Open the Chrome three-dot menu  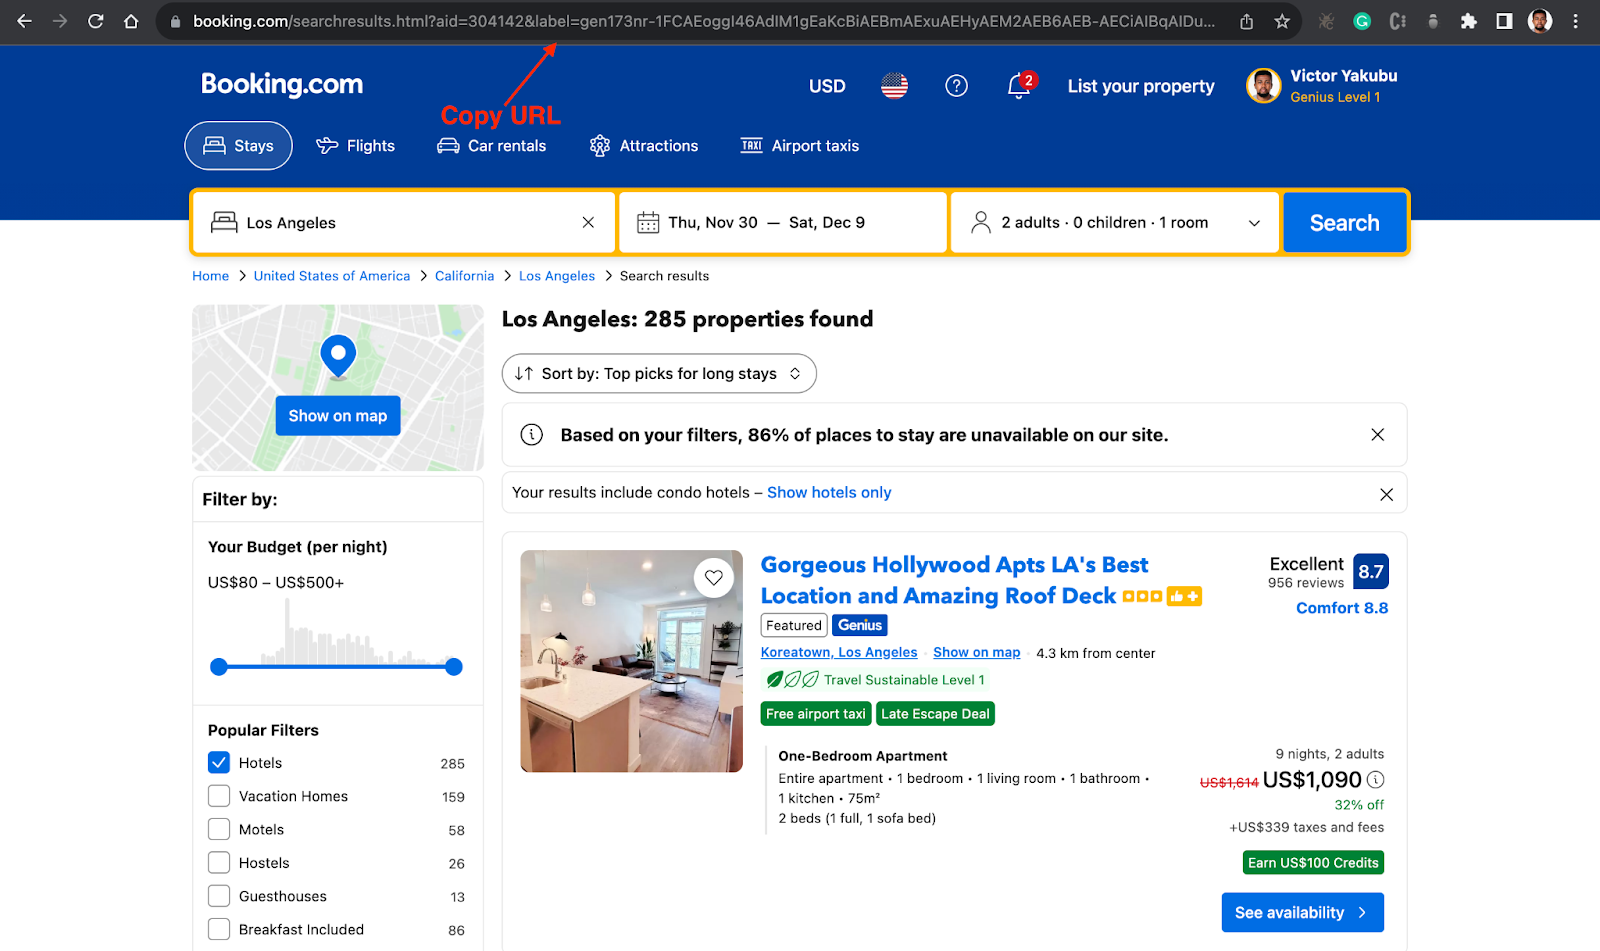click(1576, 21)
